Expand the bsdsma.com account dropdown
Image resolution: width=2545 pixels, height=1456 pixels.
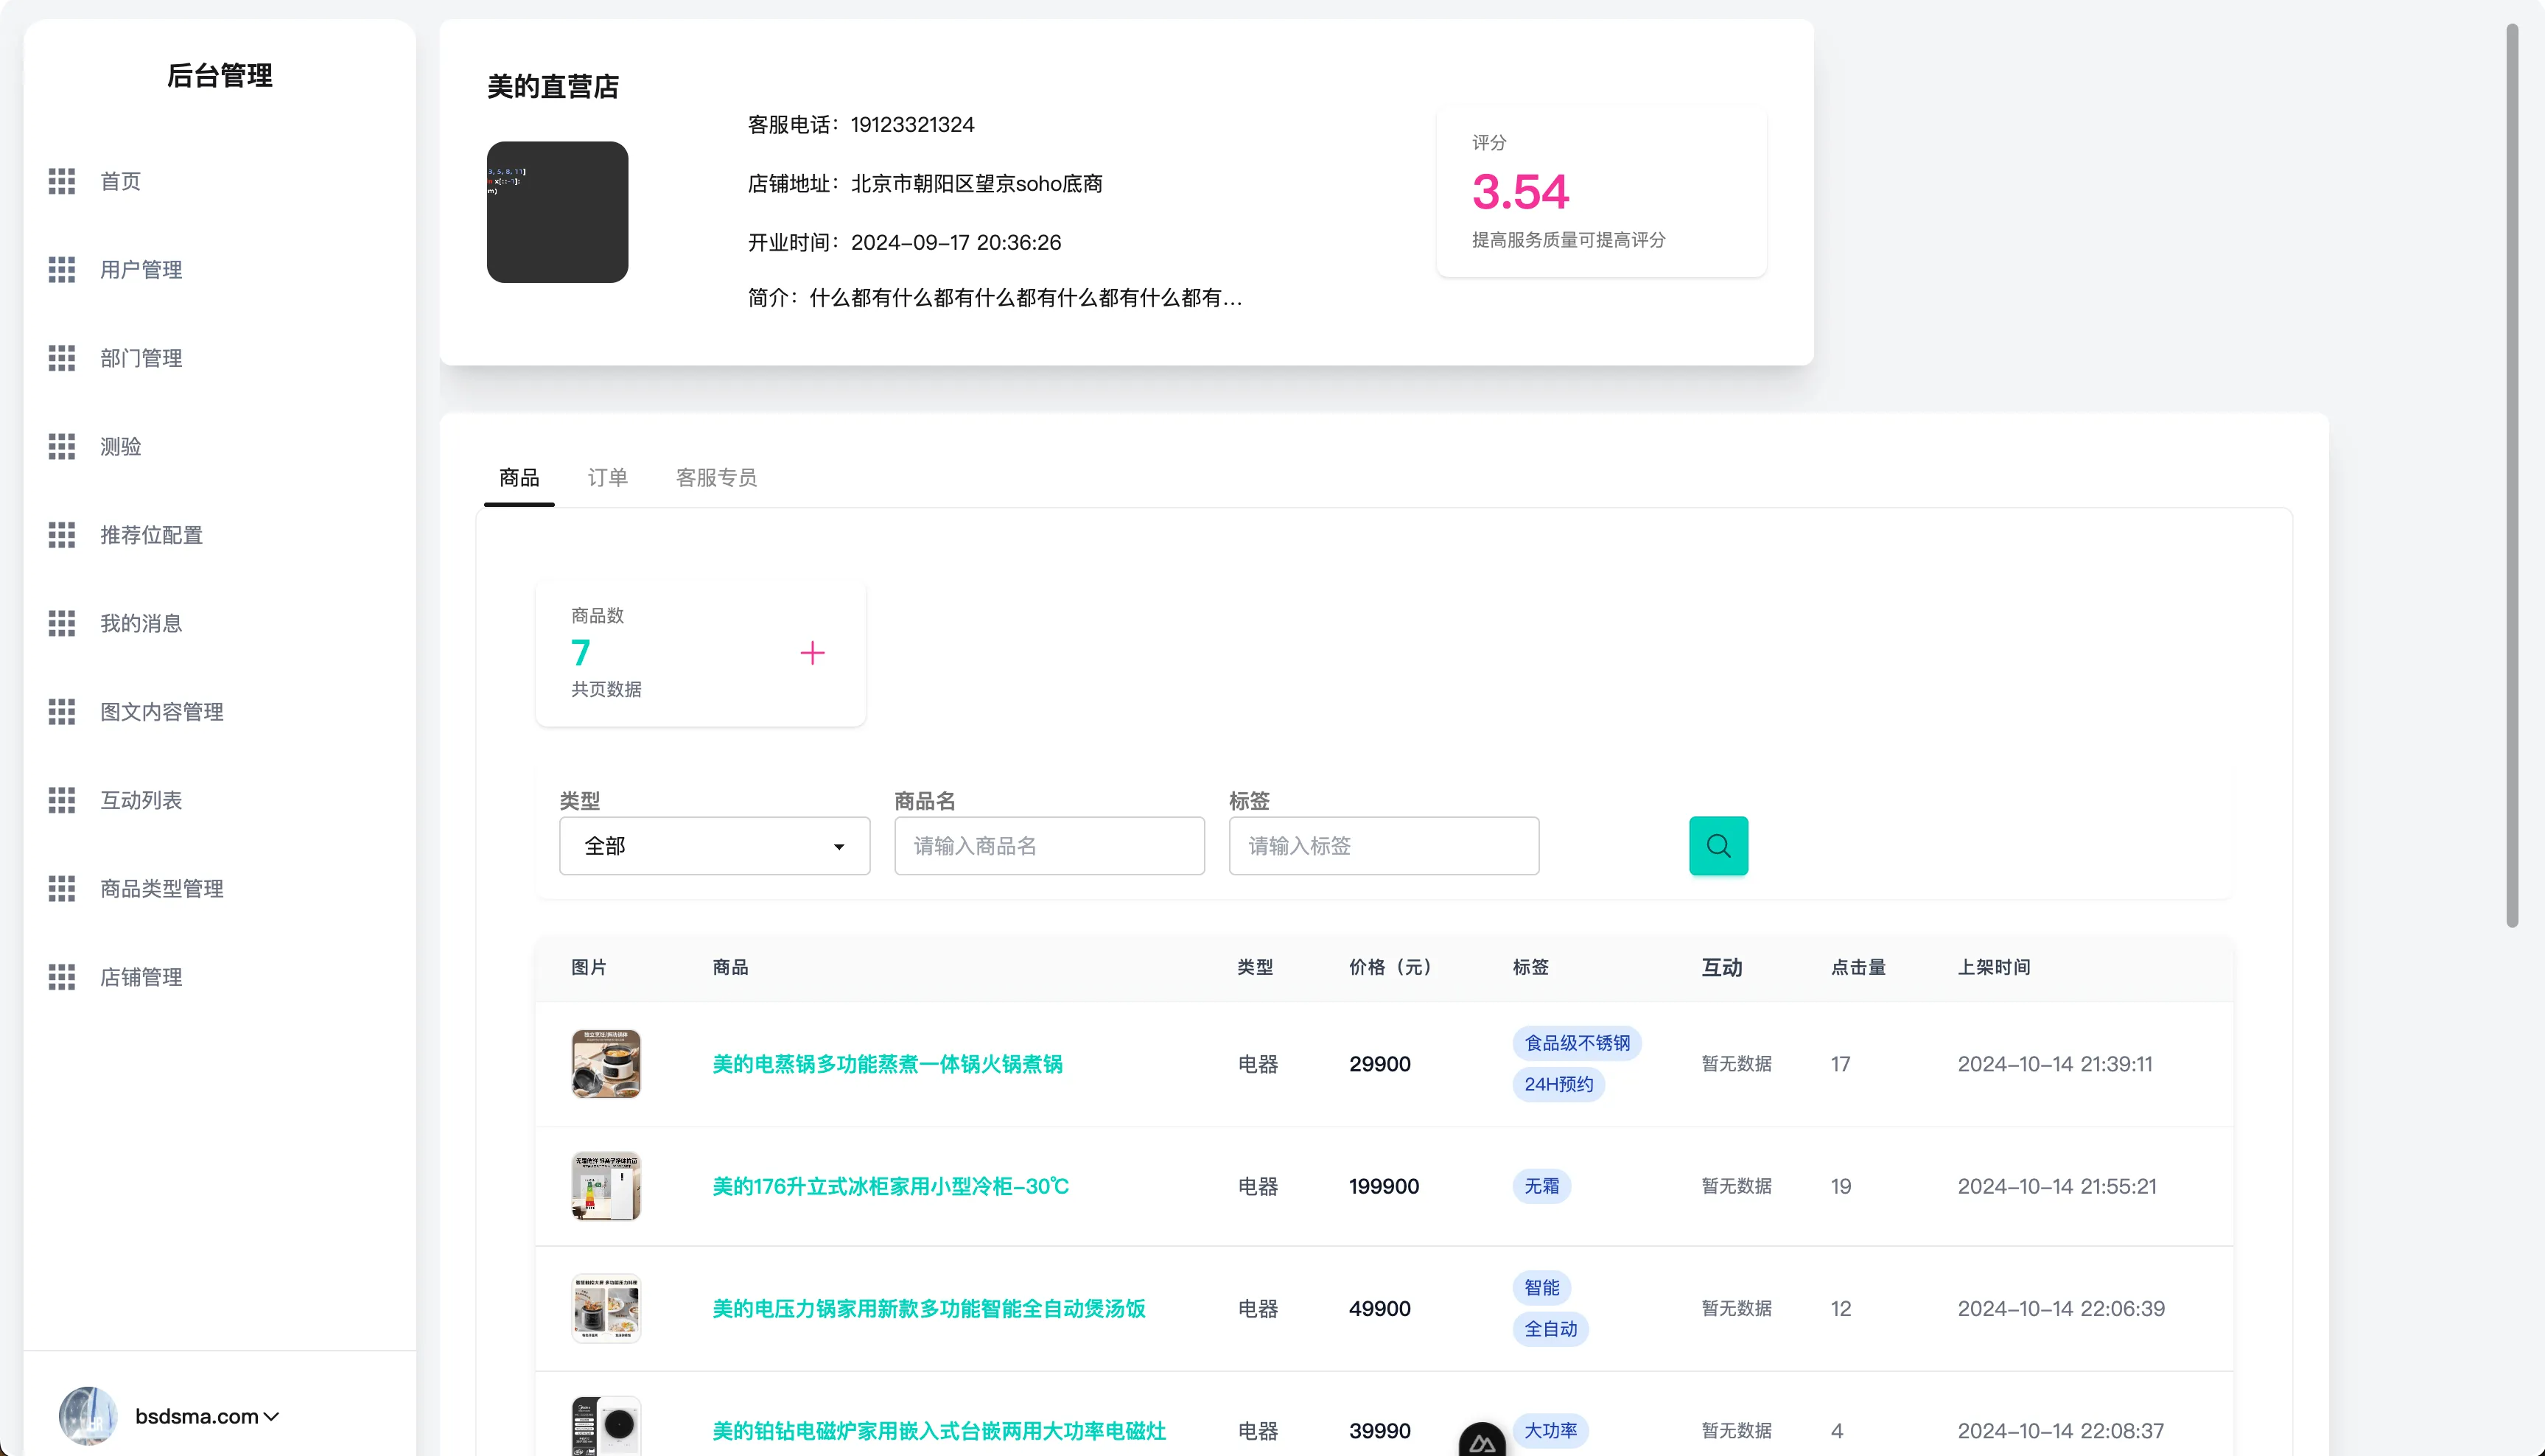coord(205,1415)
